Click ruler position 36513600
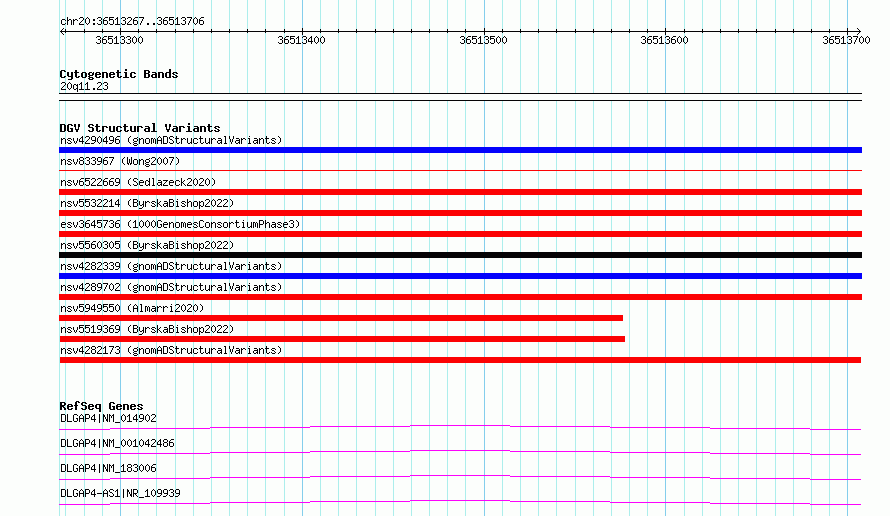 click(664, 40)
